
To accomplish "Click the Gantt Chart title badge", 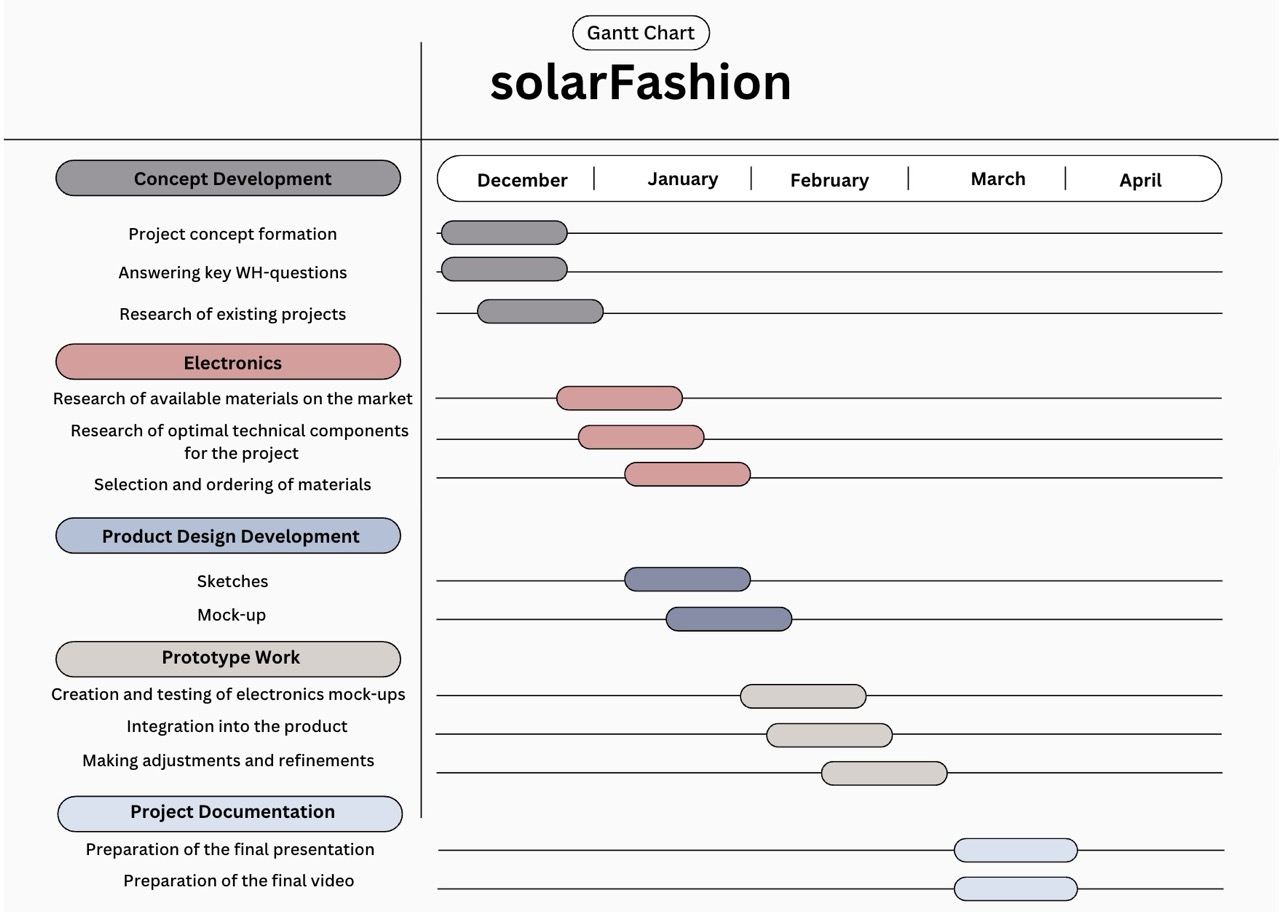I will click(640, 33).
